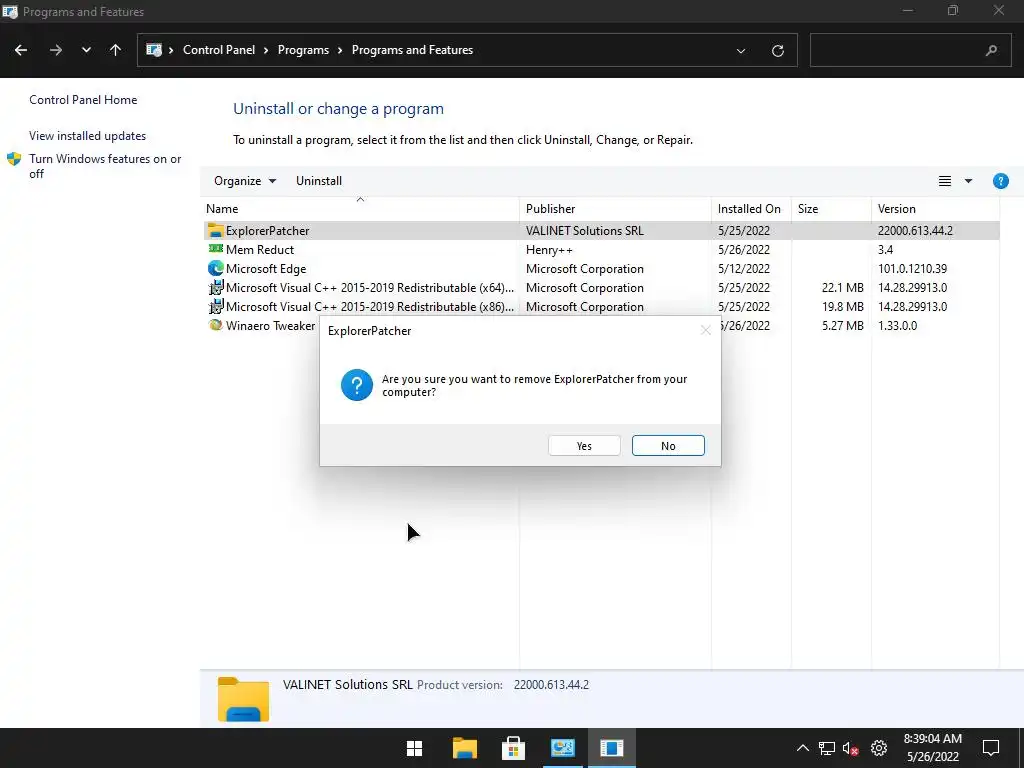The width and height of the screenshot is (1024, 768).
Task: Sort by the Size column header
Action: pos(831,209)
